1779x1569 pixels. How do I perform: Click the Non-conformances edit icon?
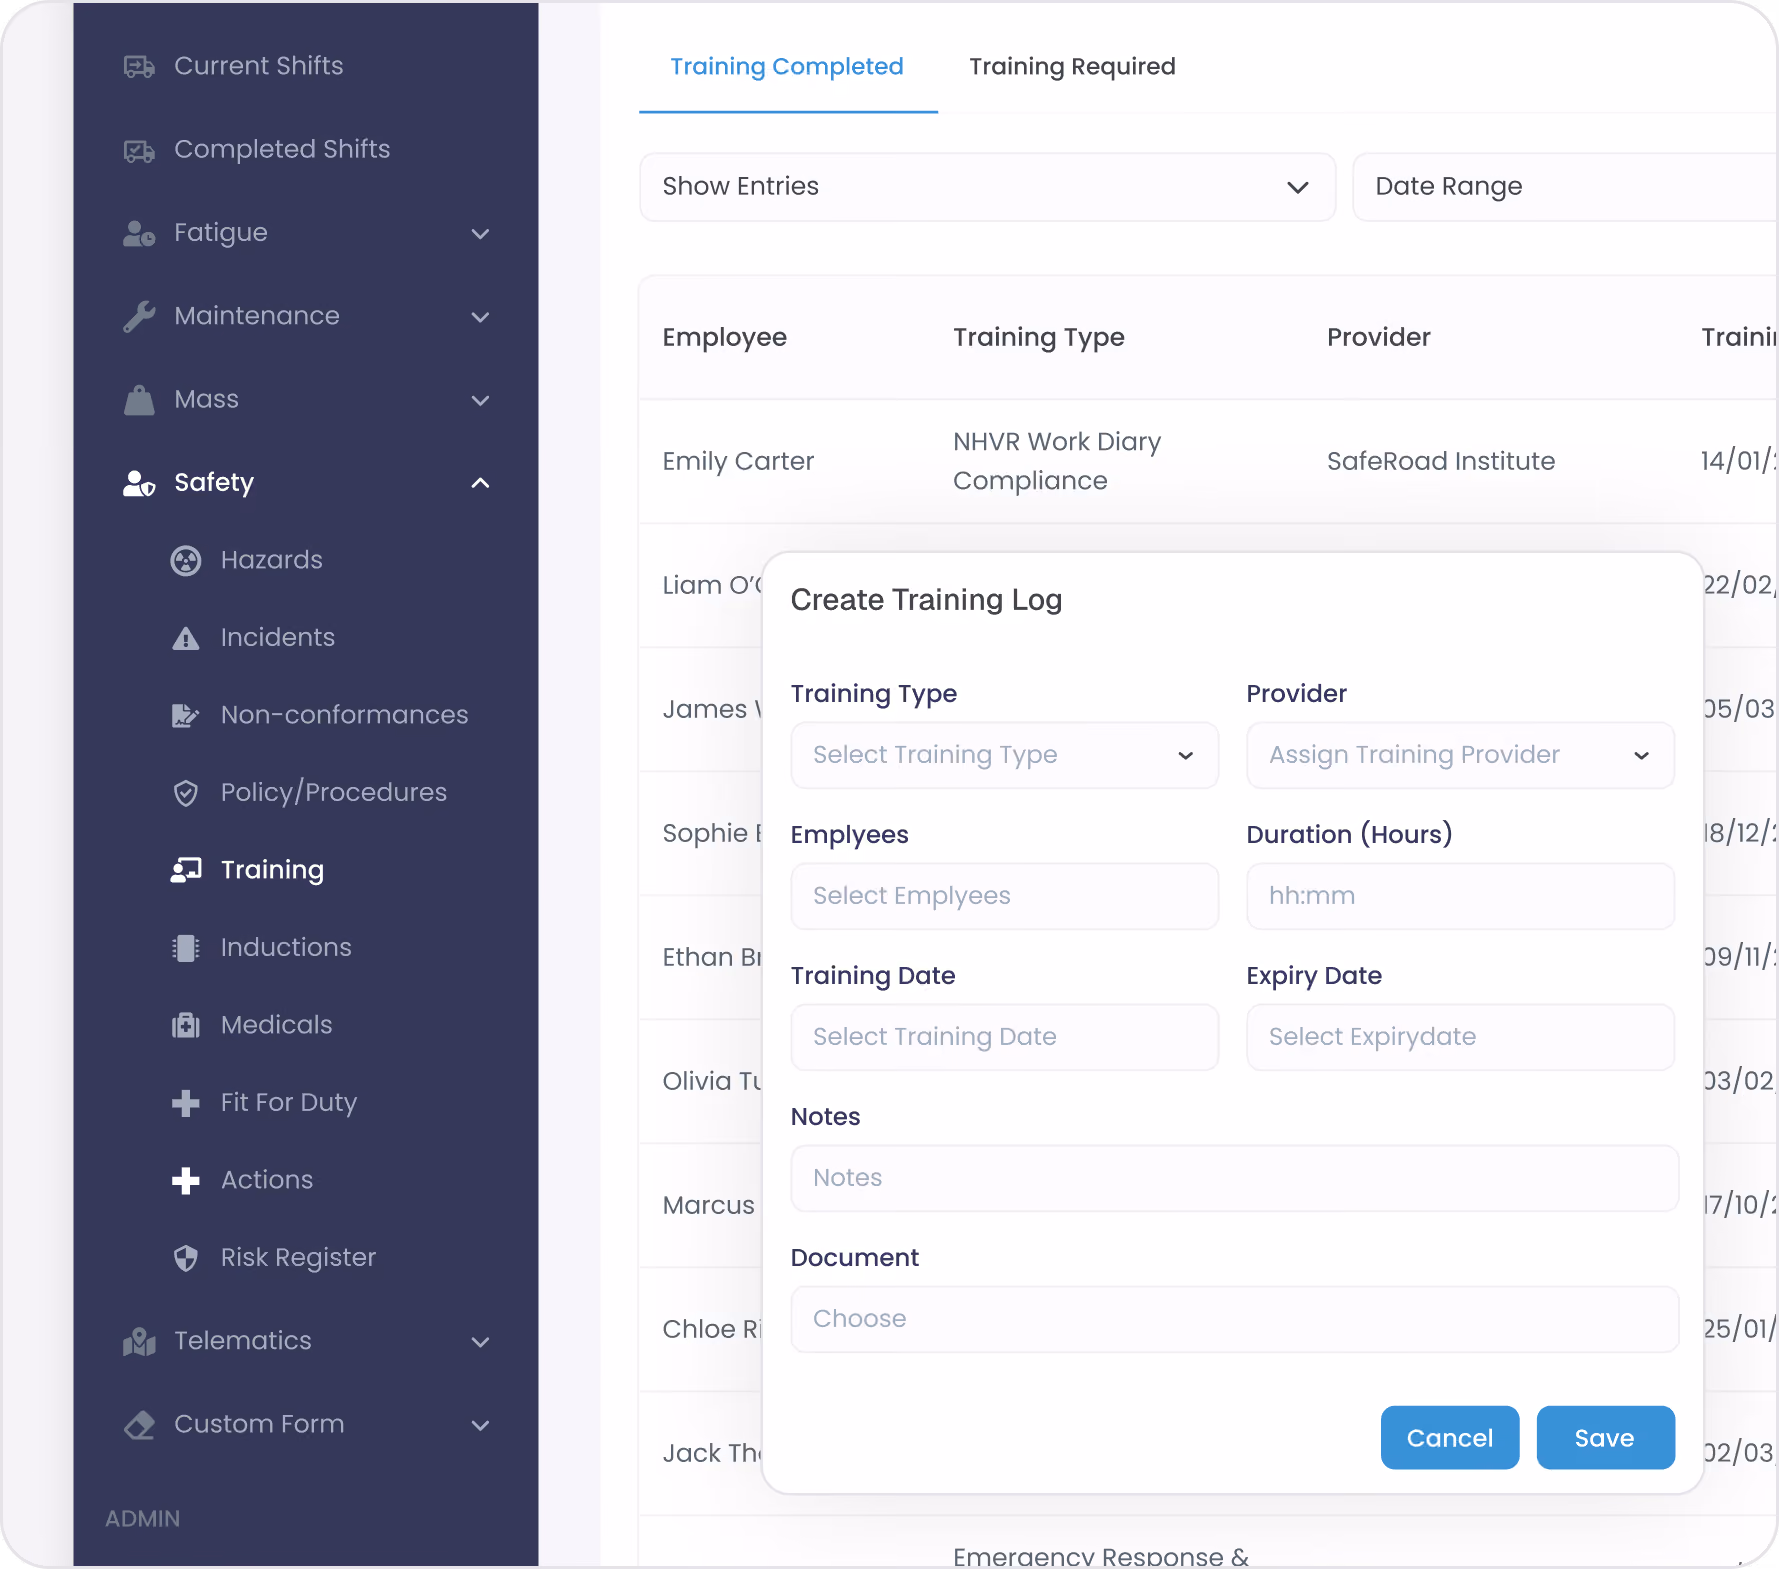(186, 716)
